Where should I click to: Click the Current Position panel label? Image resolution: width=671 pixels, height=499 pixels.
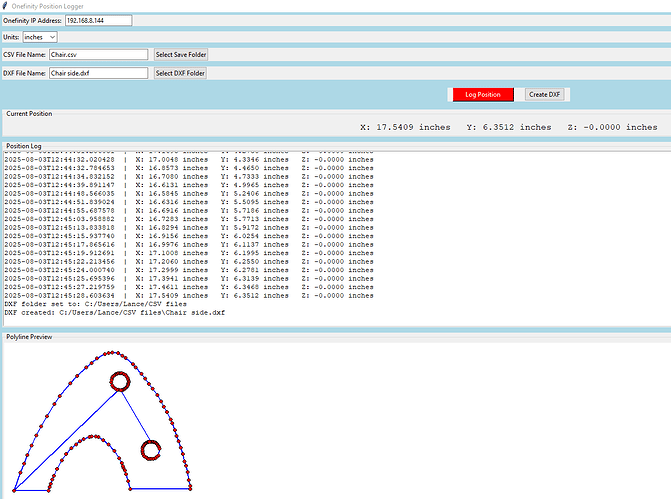point(29,113)
